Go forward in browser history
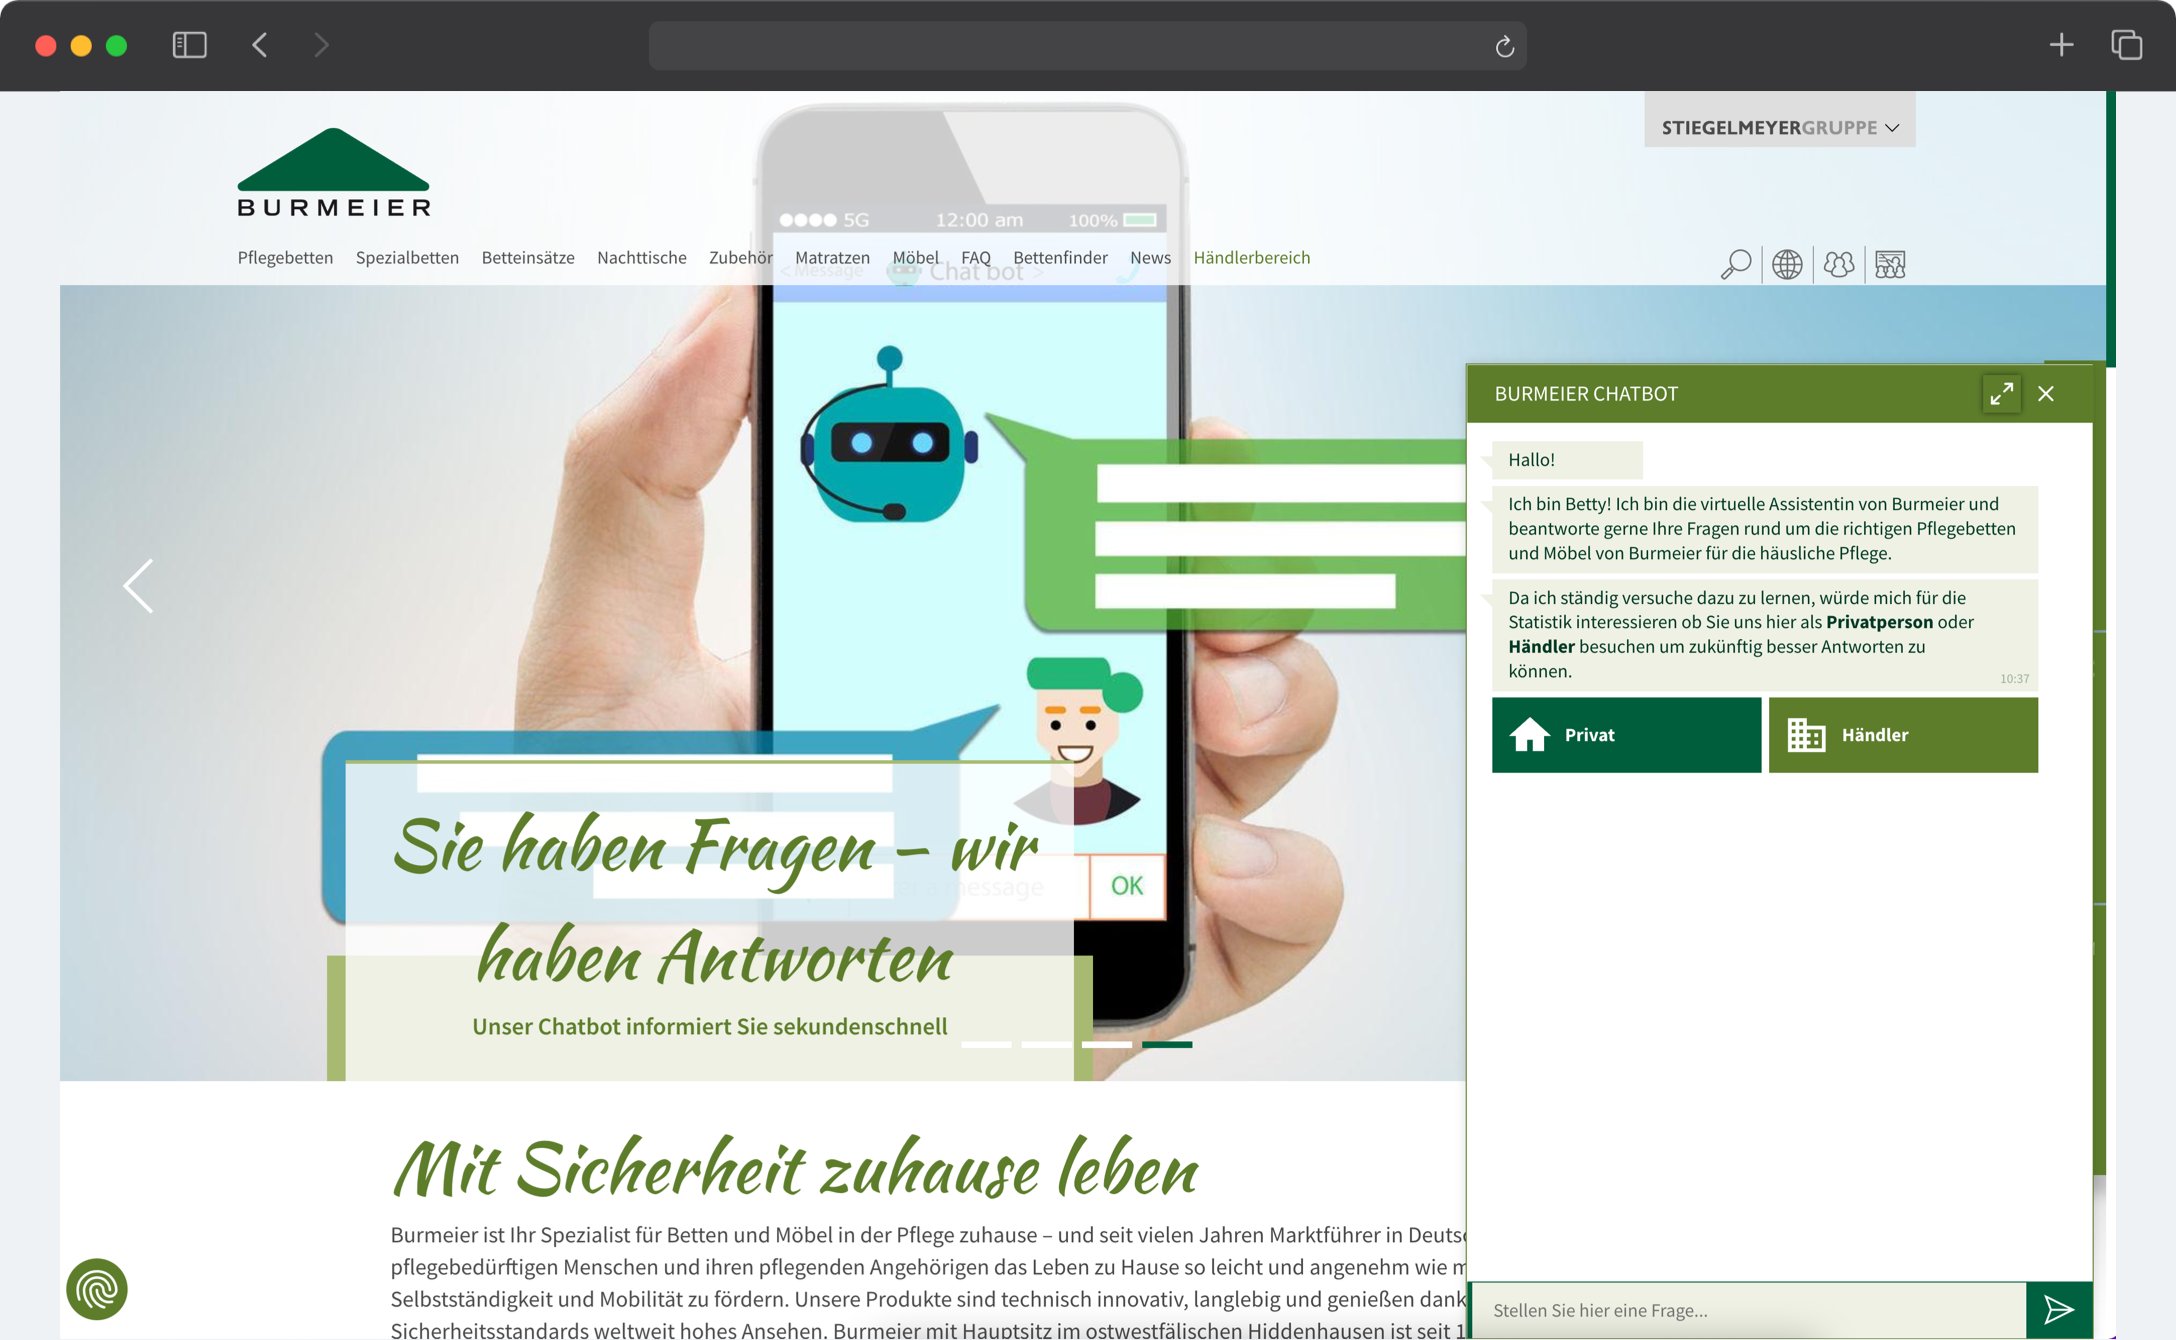2176x1340 pixels. click(x=320, y=45)
